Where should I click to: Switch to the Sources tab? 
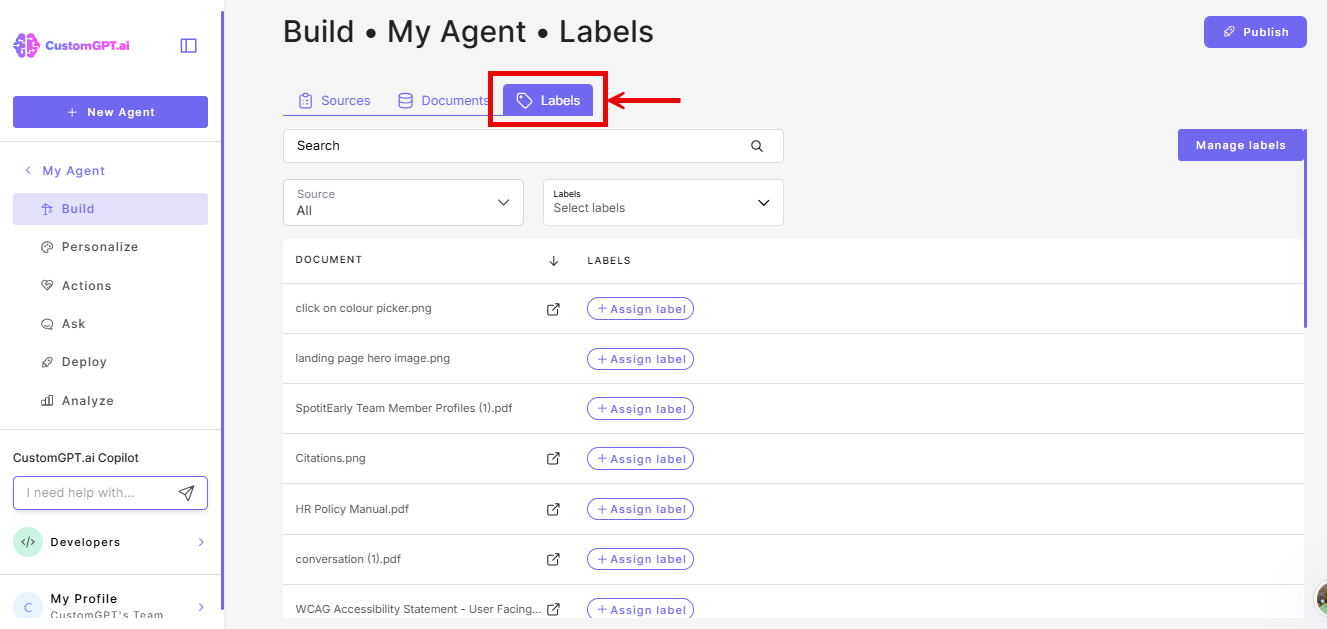click(x=334, y=100)
